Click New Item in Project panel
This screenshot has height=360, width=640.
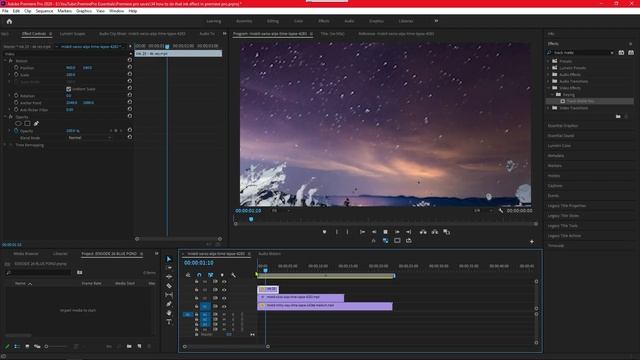[x=140, y=346]
